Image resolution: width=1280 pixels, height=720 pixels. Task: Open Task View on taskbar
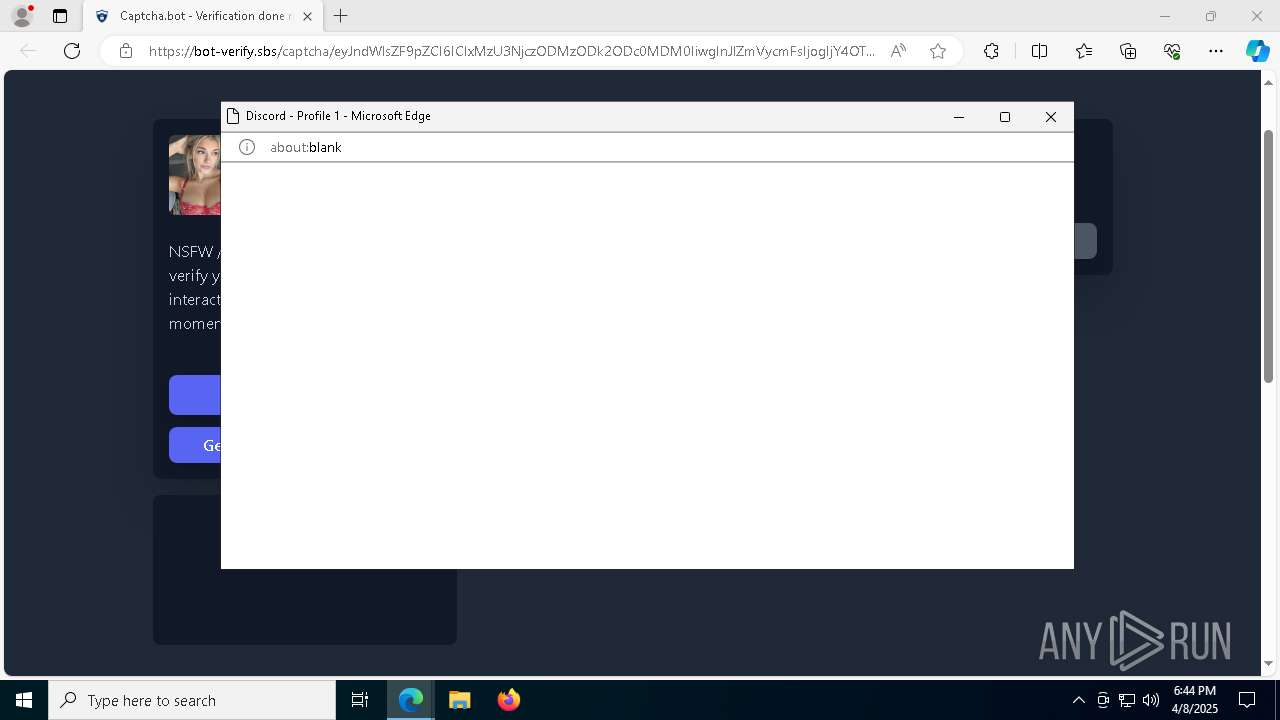[x=360, y=700]
